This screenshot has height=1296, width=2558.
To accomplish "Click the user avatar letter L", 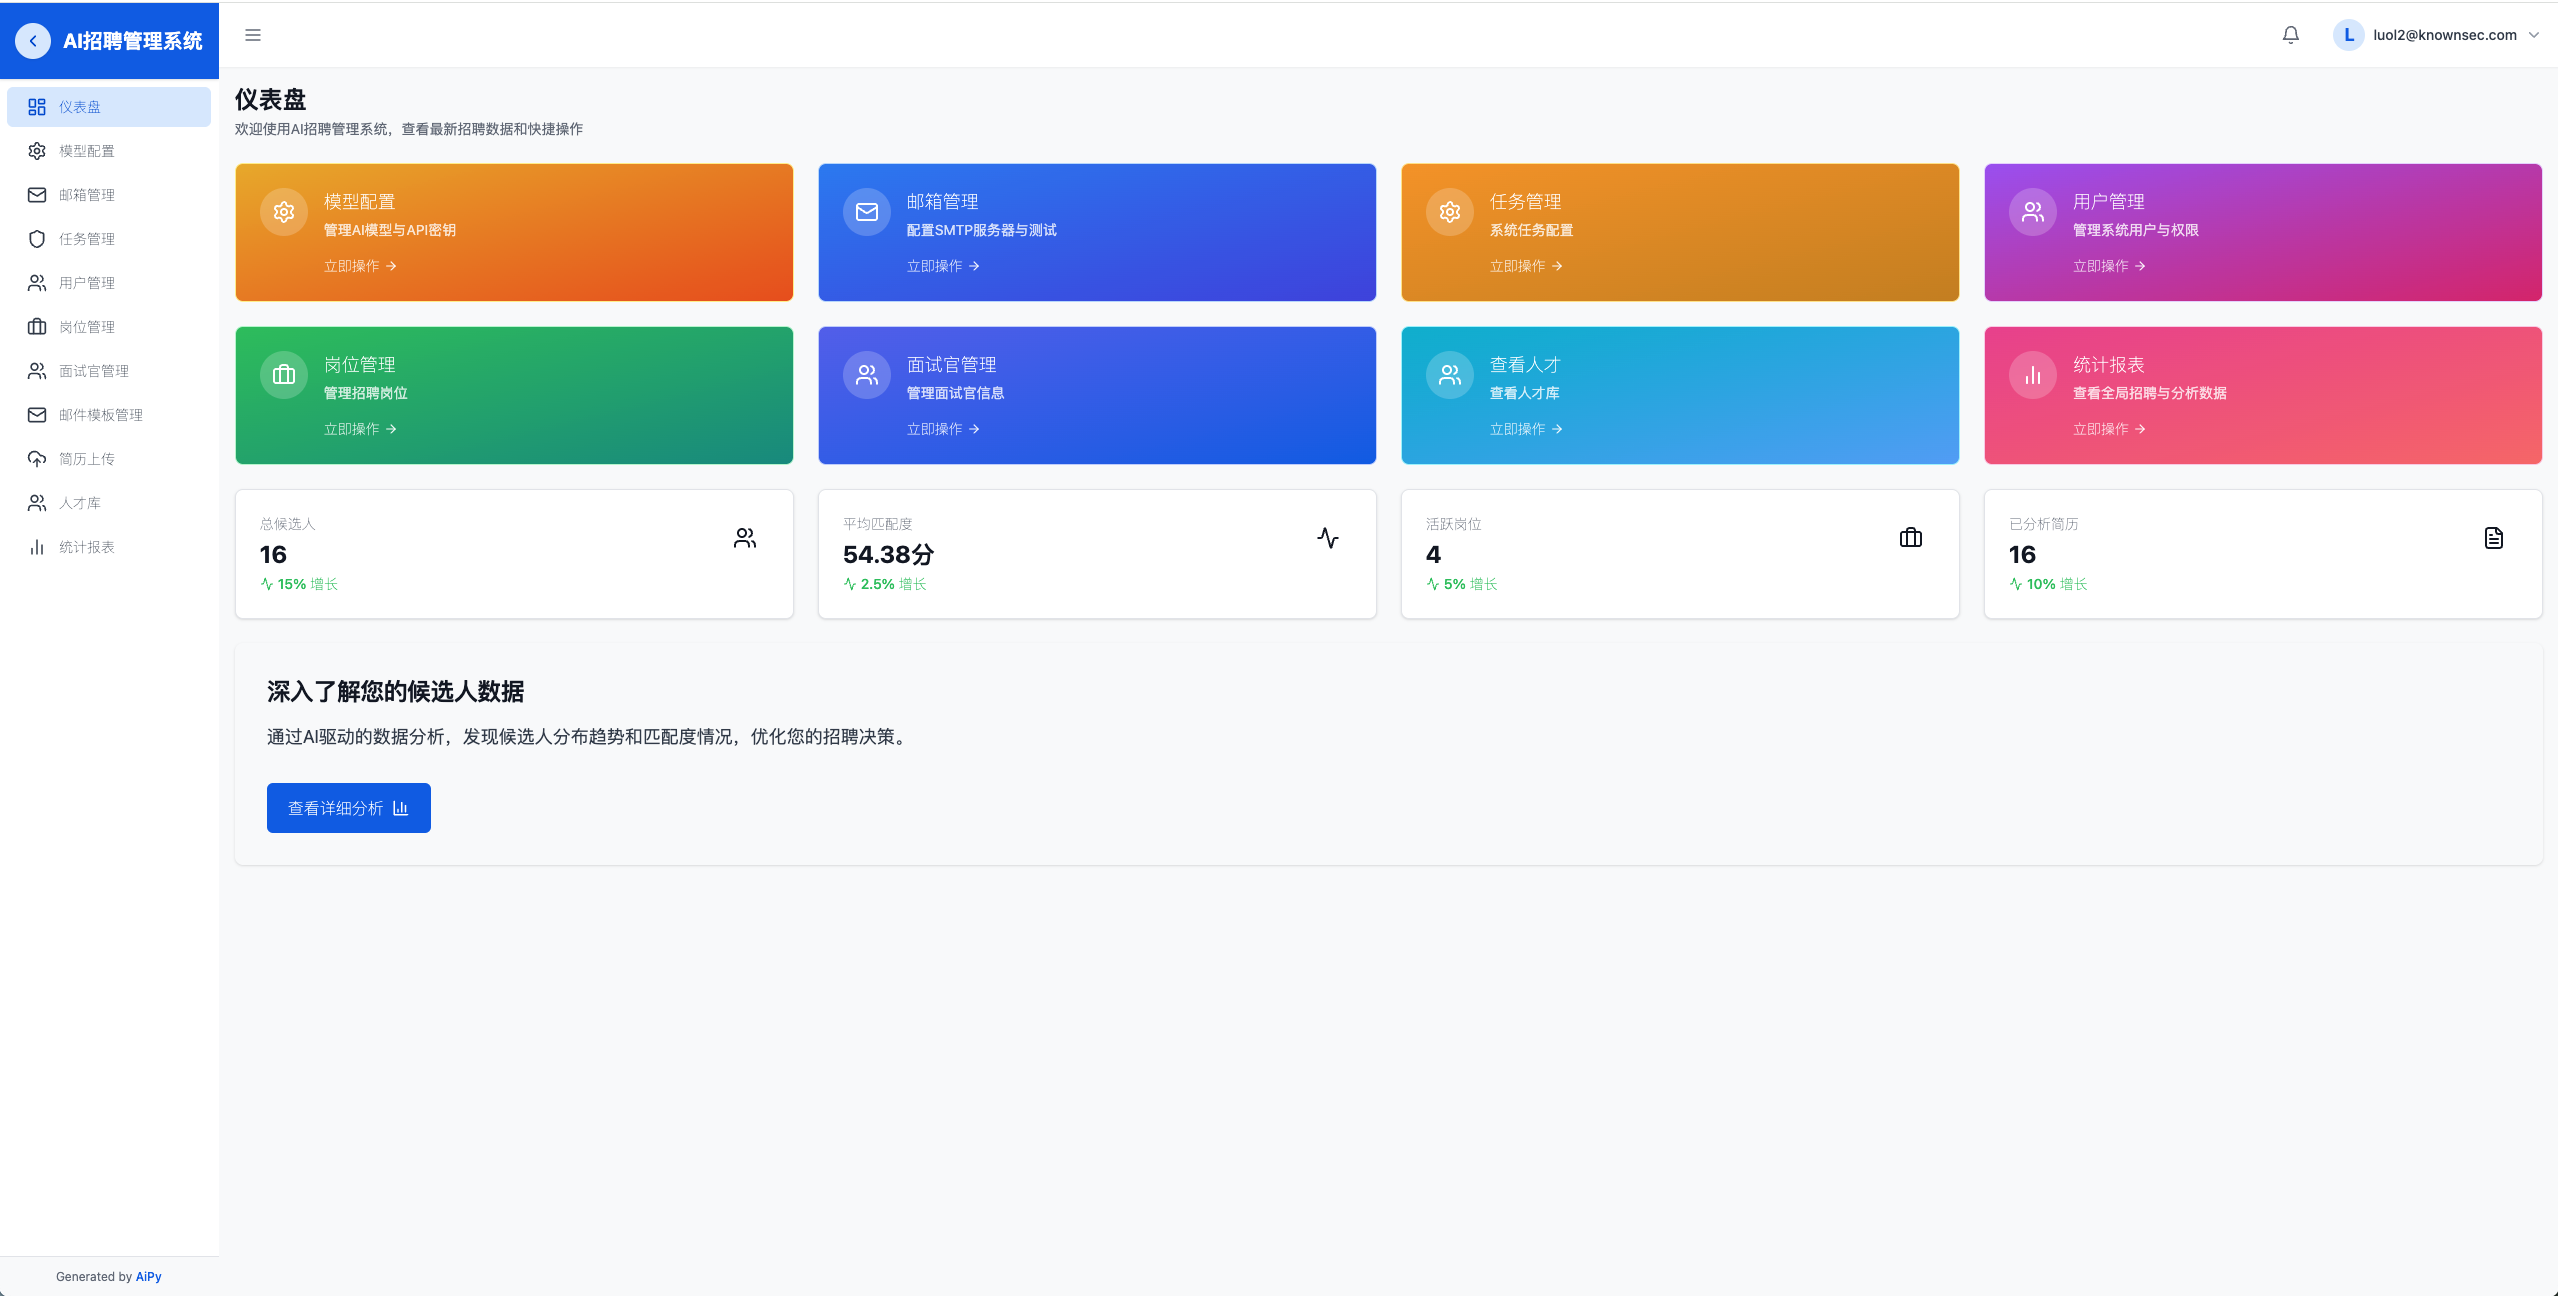I will tap(2348, 35).
